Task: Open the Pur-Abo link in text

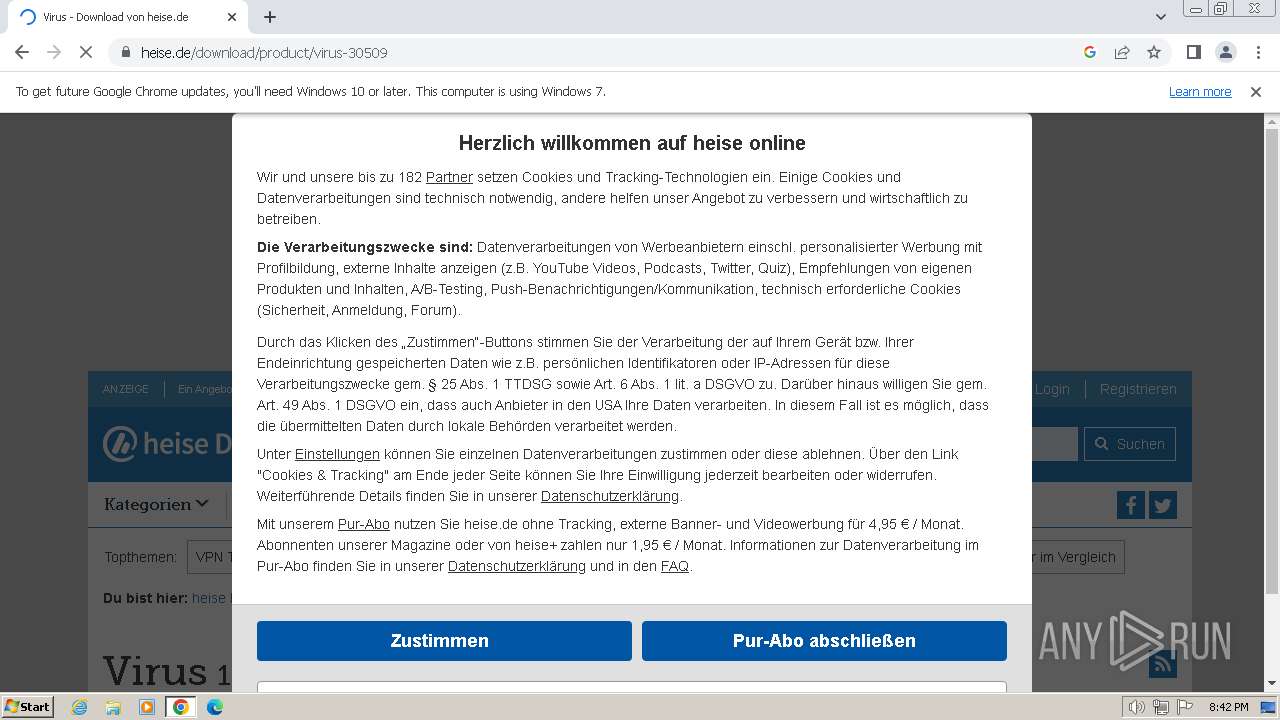Action: pos(364,524)
